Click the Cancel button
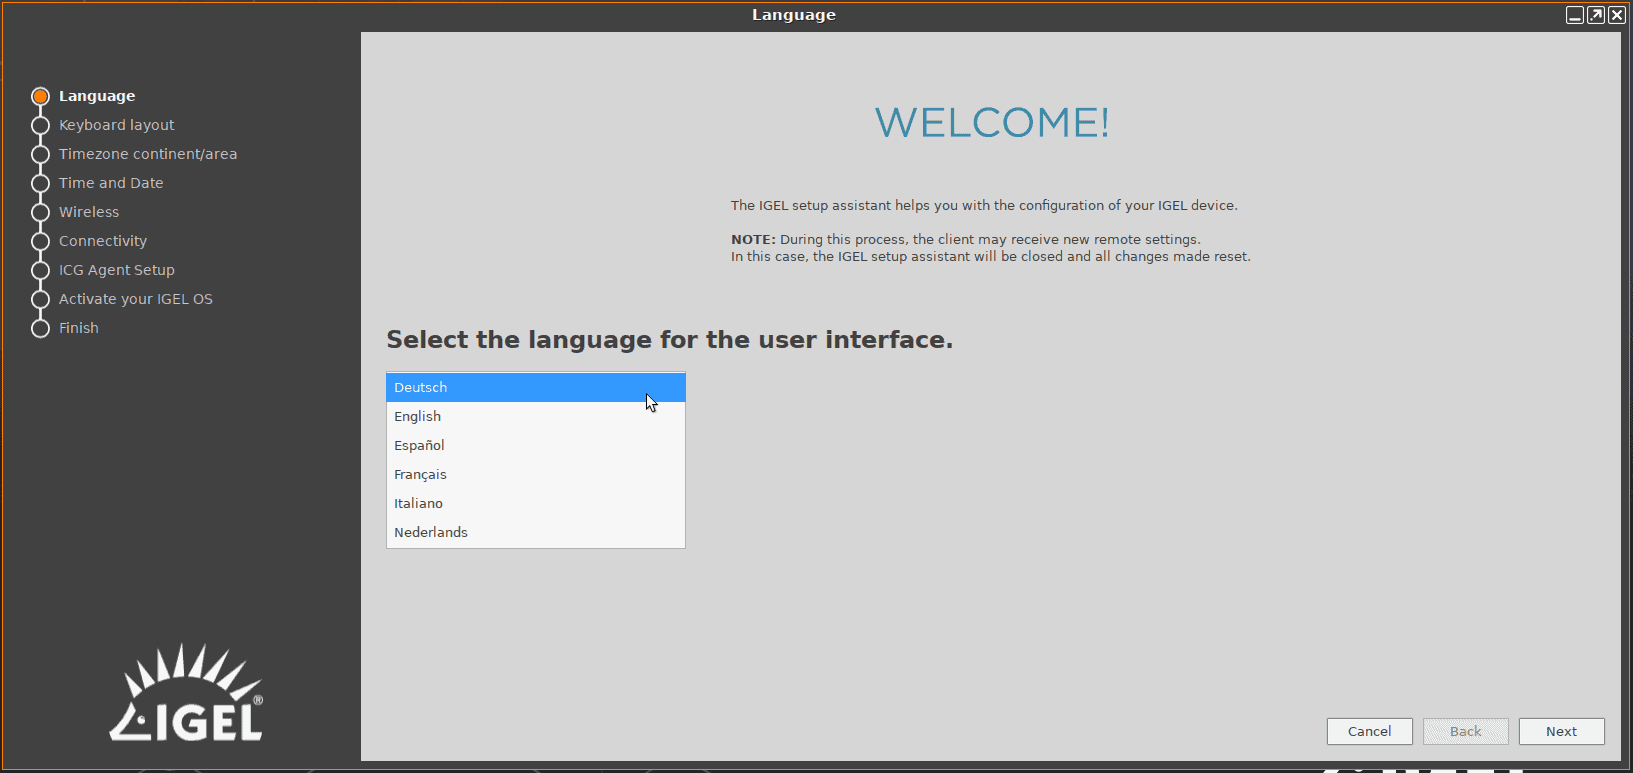The width and height of the screenshot is (1633, 773). pyautogui.click(x=1369, y=732)
